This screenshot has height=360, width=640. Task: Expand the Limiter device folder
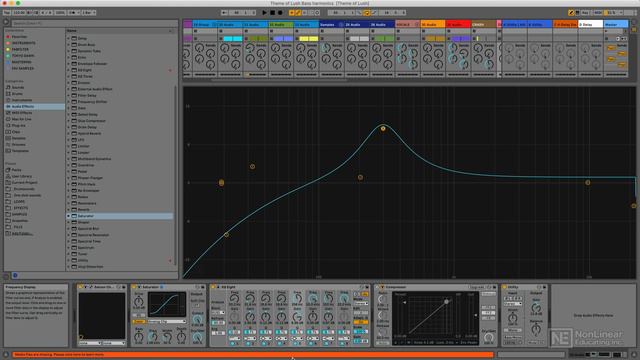69,146
